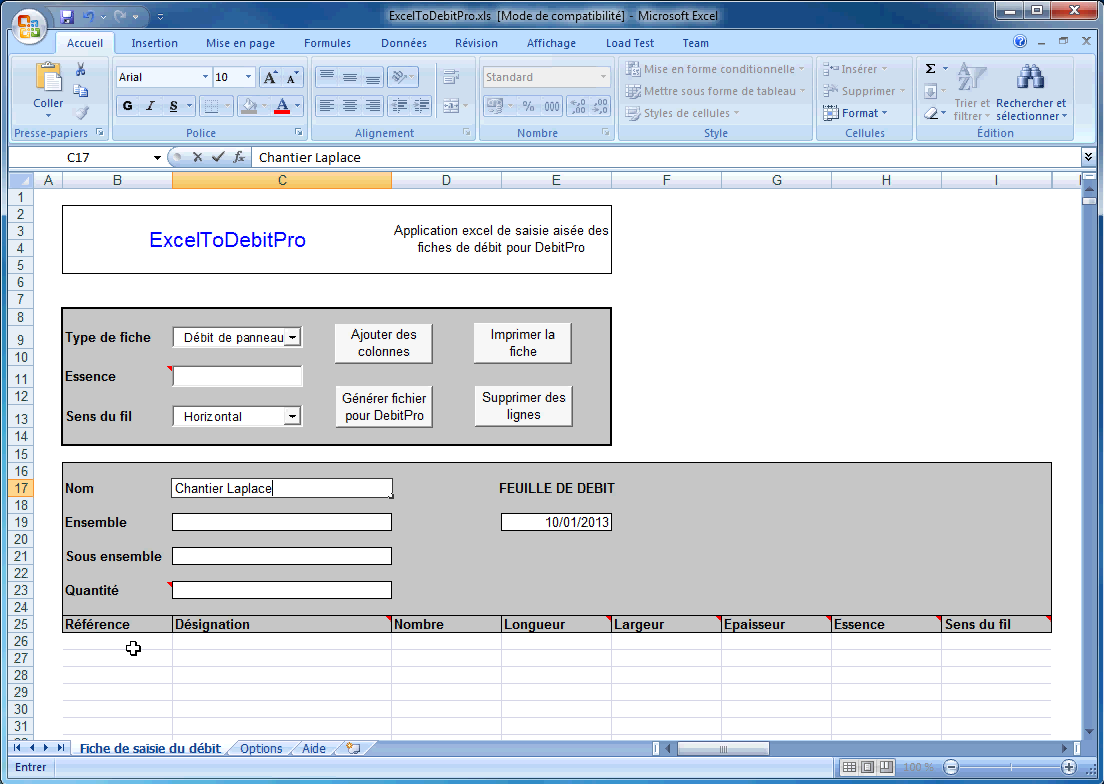The height and width of the screenshot is (784, 1104).
Task: Save the workbook with the floppy disk icon
Action: pyautogui.click(x=67, y=16)
